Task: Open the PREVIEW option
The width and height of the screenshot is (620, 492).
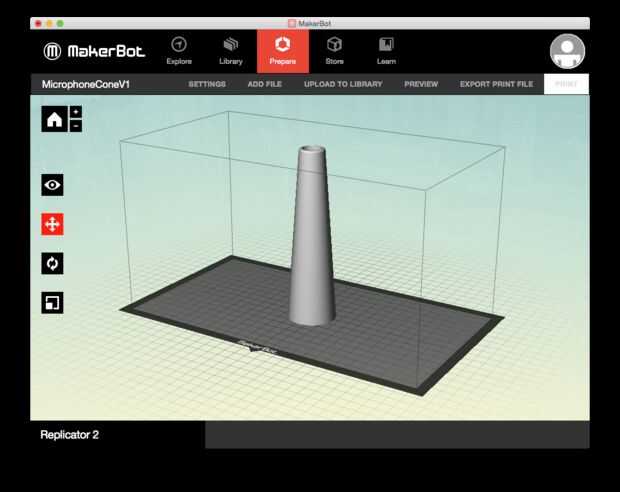Action: [x=421, y=84]
